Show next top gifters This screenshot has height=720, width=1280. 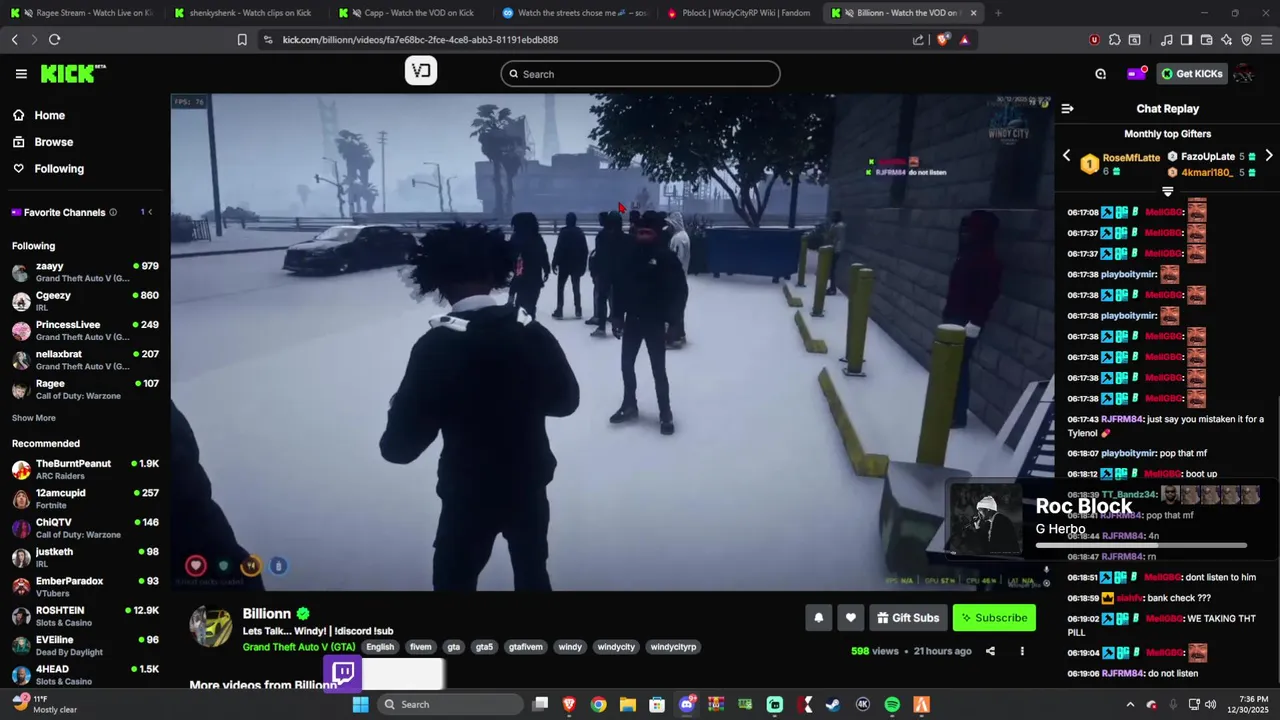tap(1269, 156)
